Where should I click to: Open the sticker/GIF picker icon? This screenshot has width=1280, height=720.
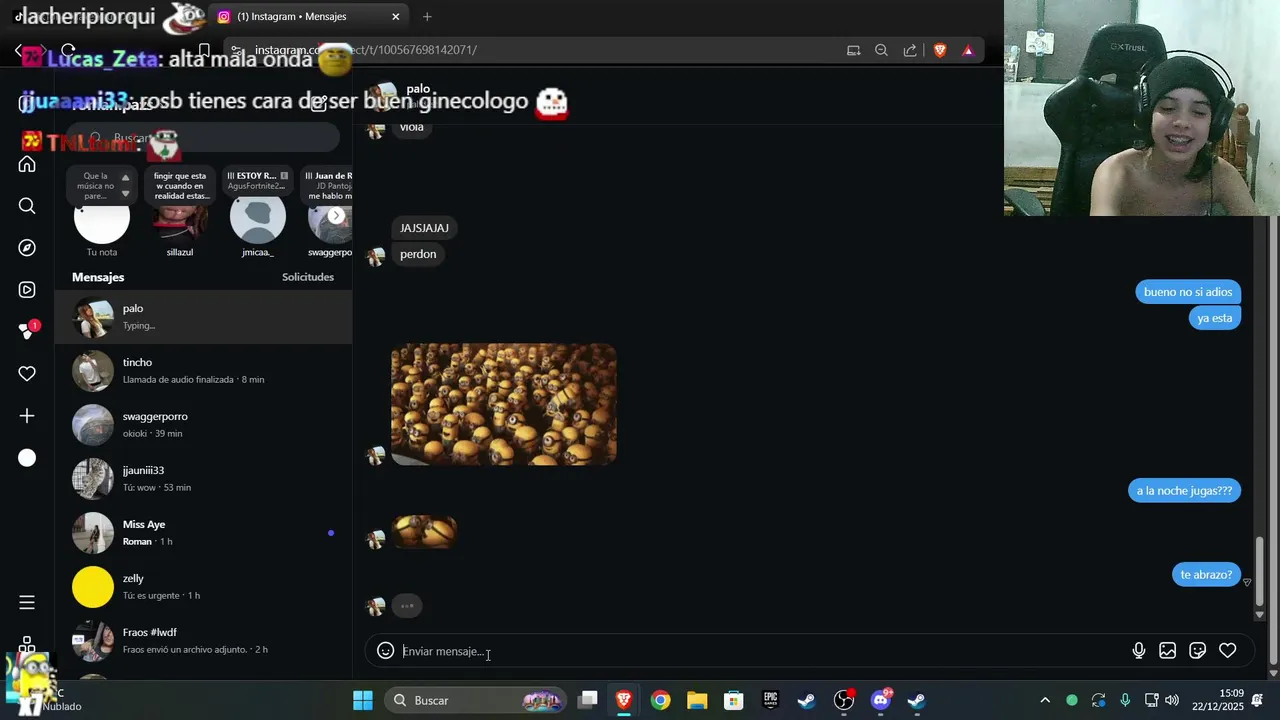pyautogui.click(x=1197, y=651)
